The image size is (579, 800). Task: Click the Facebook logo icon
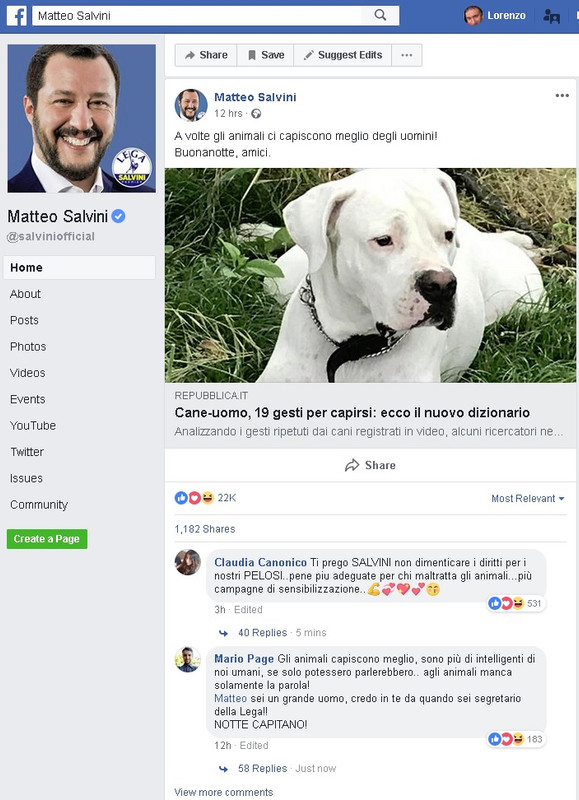pos(17,16)
